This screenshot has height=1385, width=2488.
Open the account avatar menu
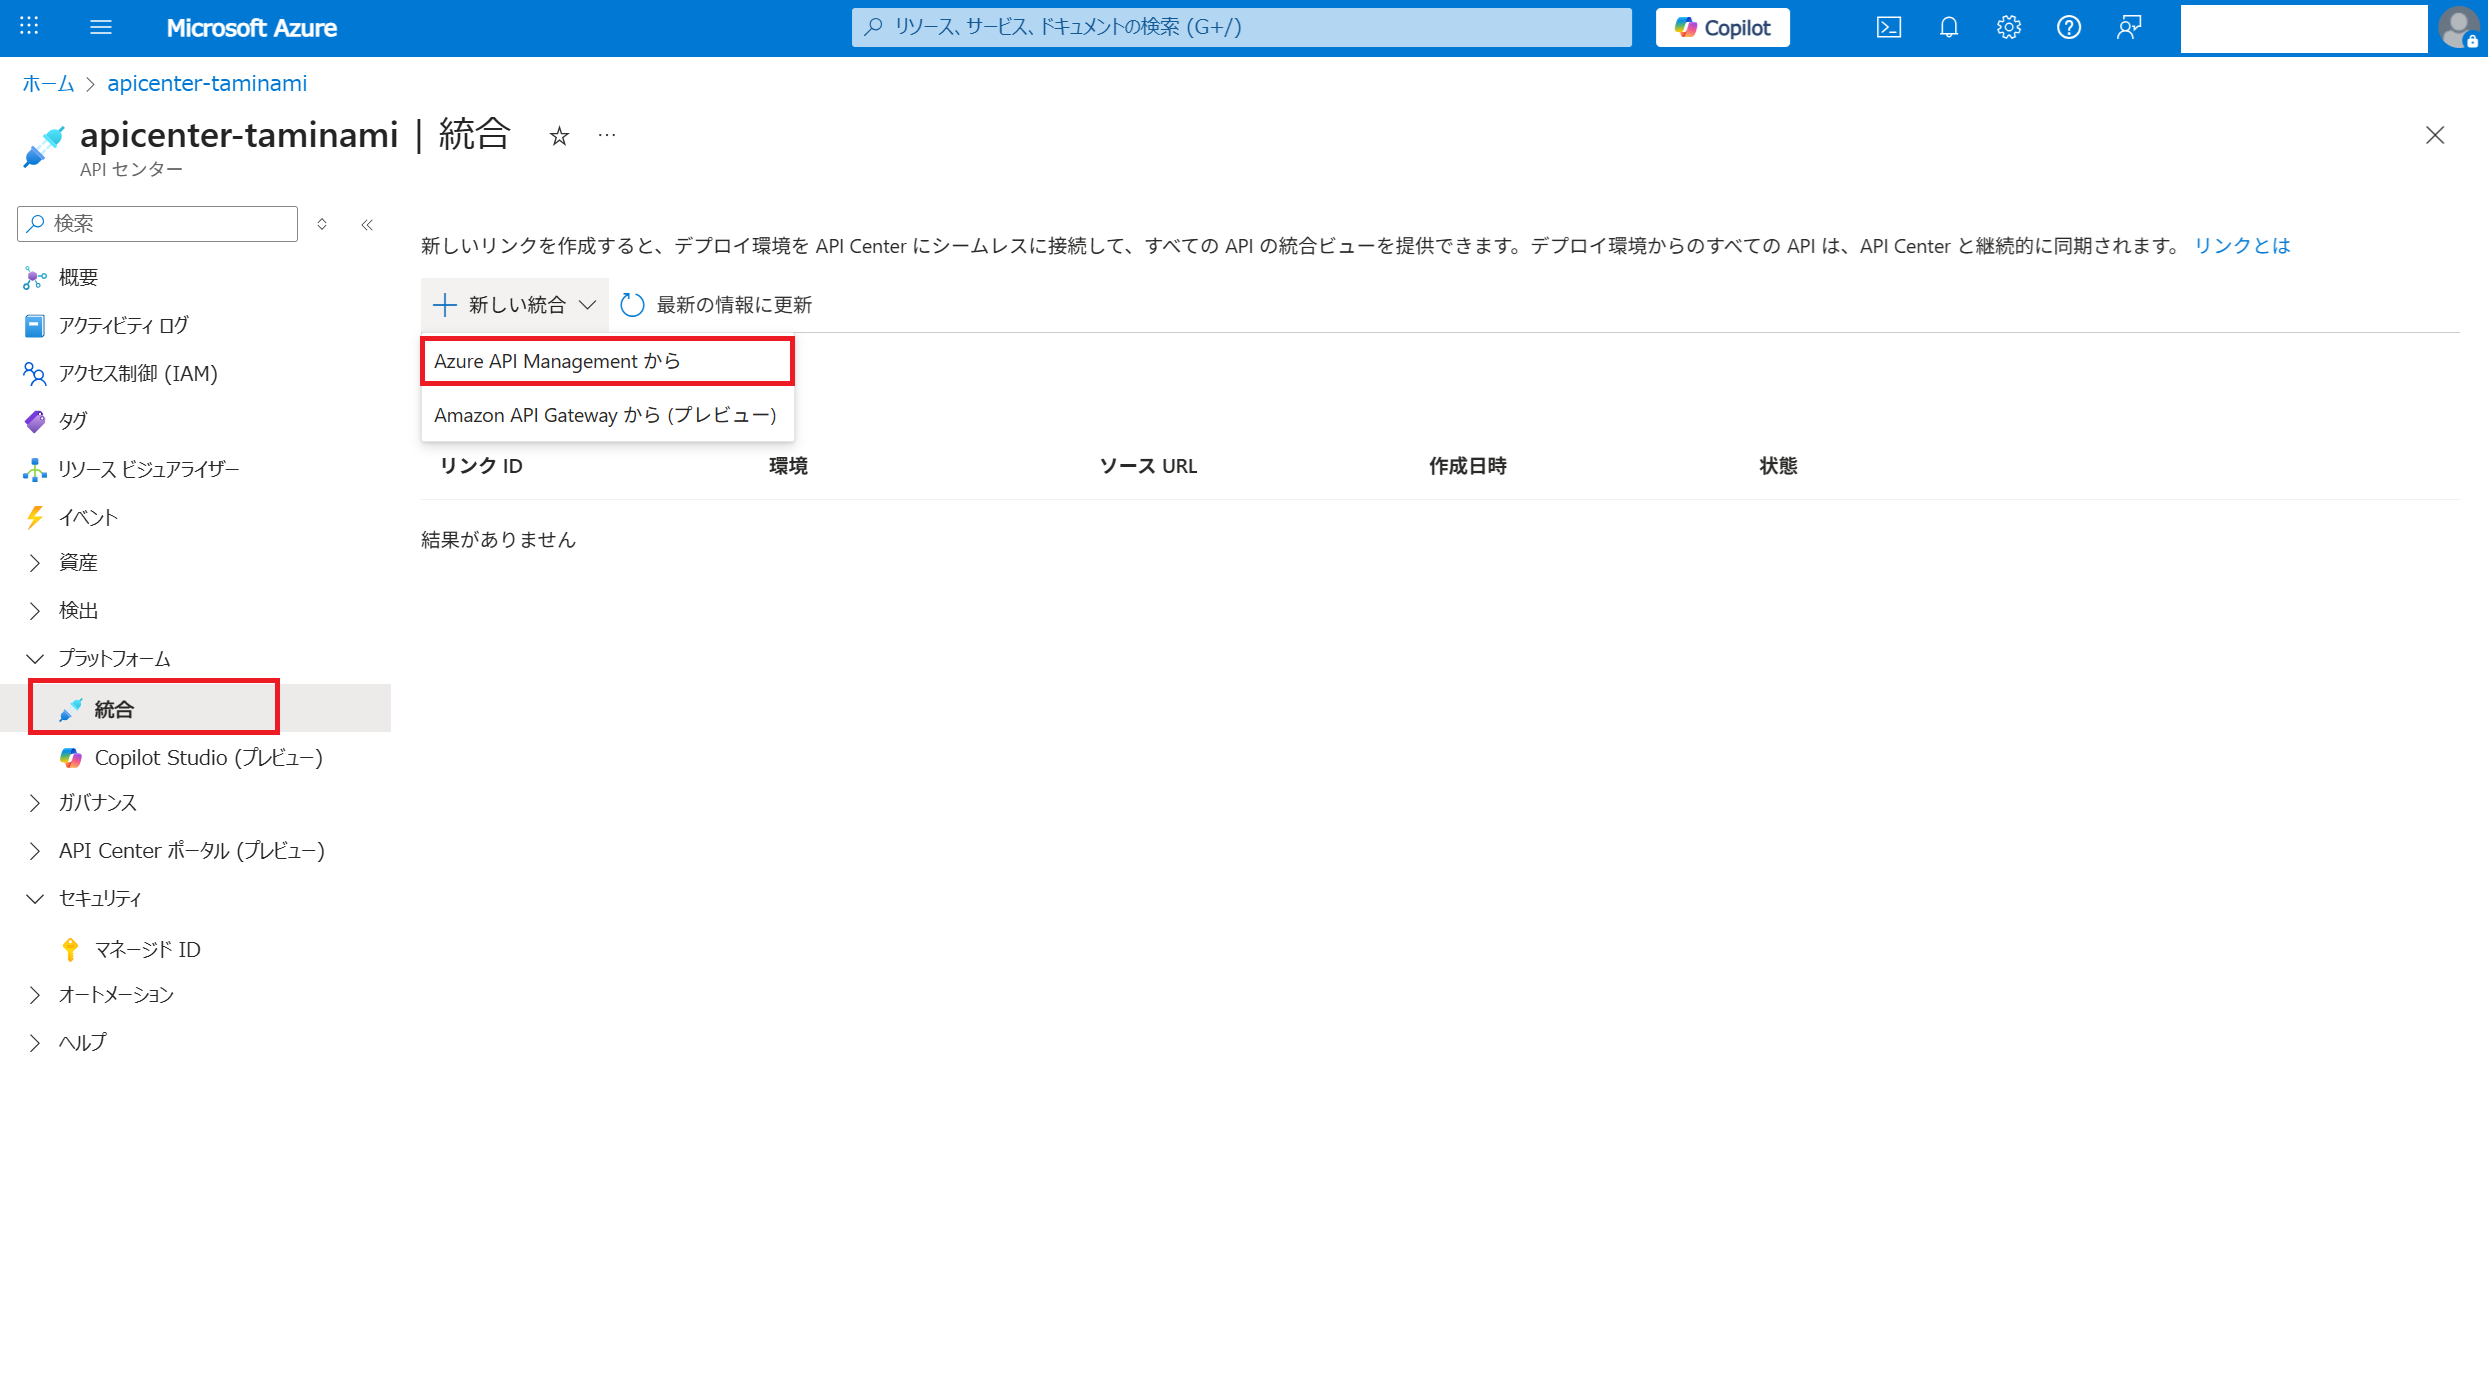pyautogui.click(x=2459, y=27)
